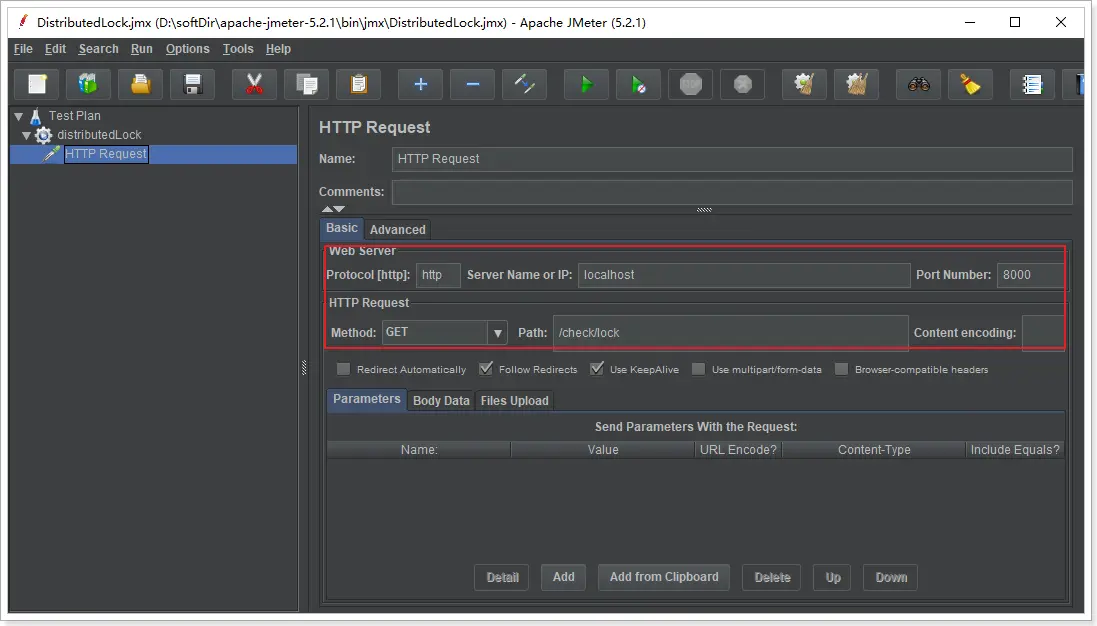
Task: Switch to the Body Data tab
Action: (441, 401)
